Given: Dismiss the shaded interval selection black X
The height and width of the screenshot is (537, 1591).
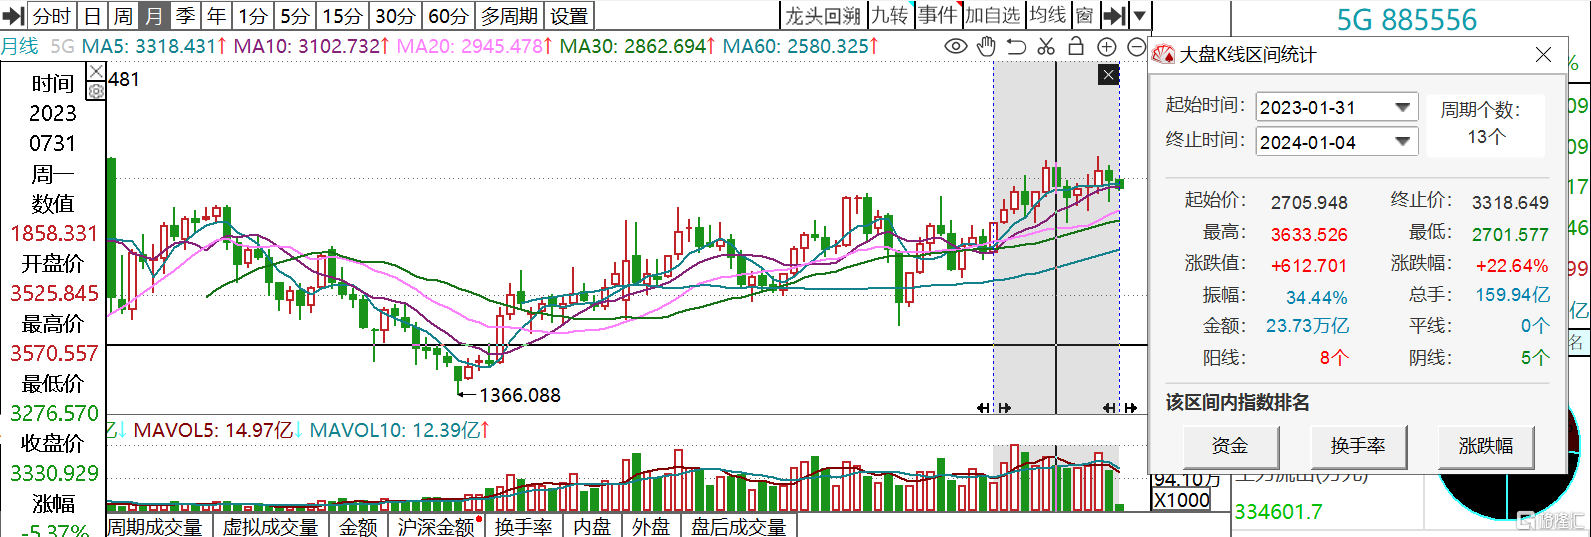Looking at the screenshot, I should 1108,75.
